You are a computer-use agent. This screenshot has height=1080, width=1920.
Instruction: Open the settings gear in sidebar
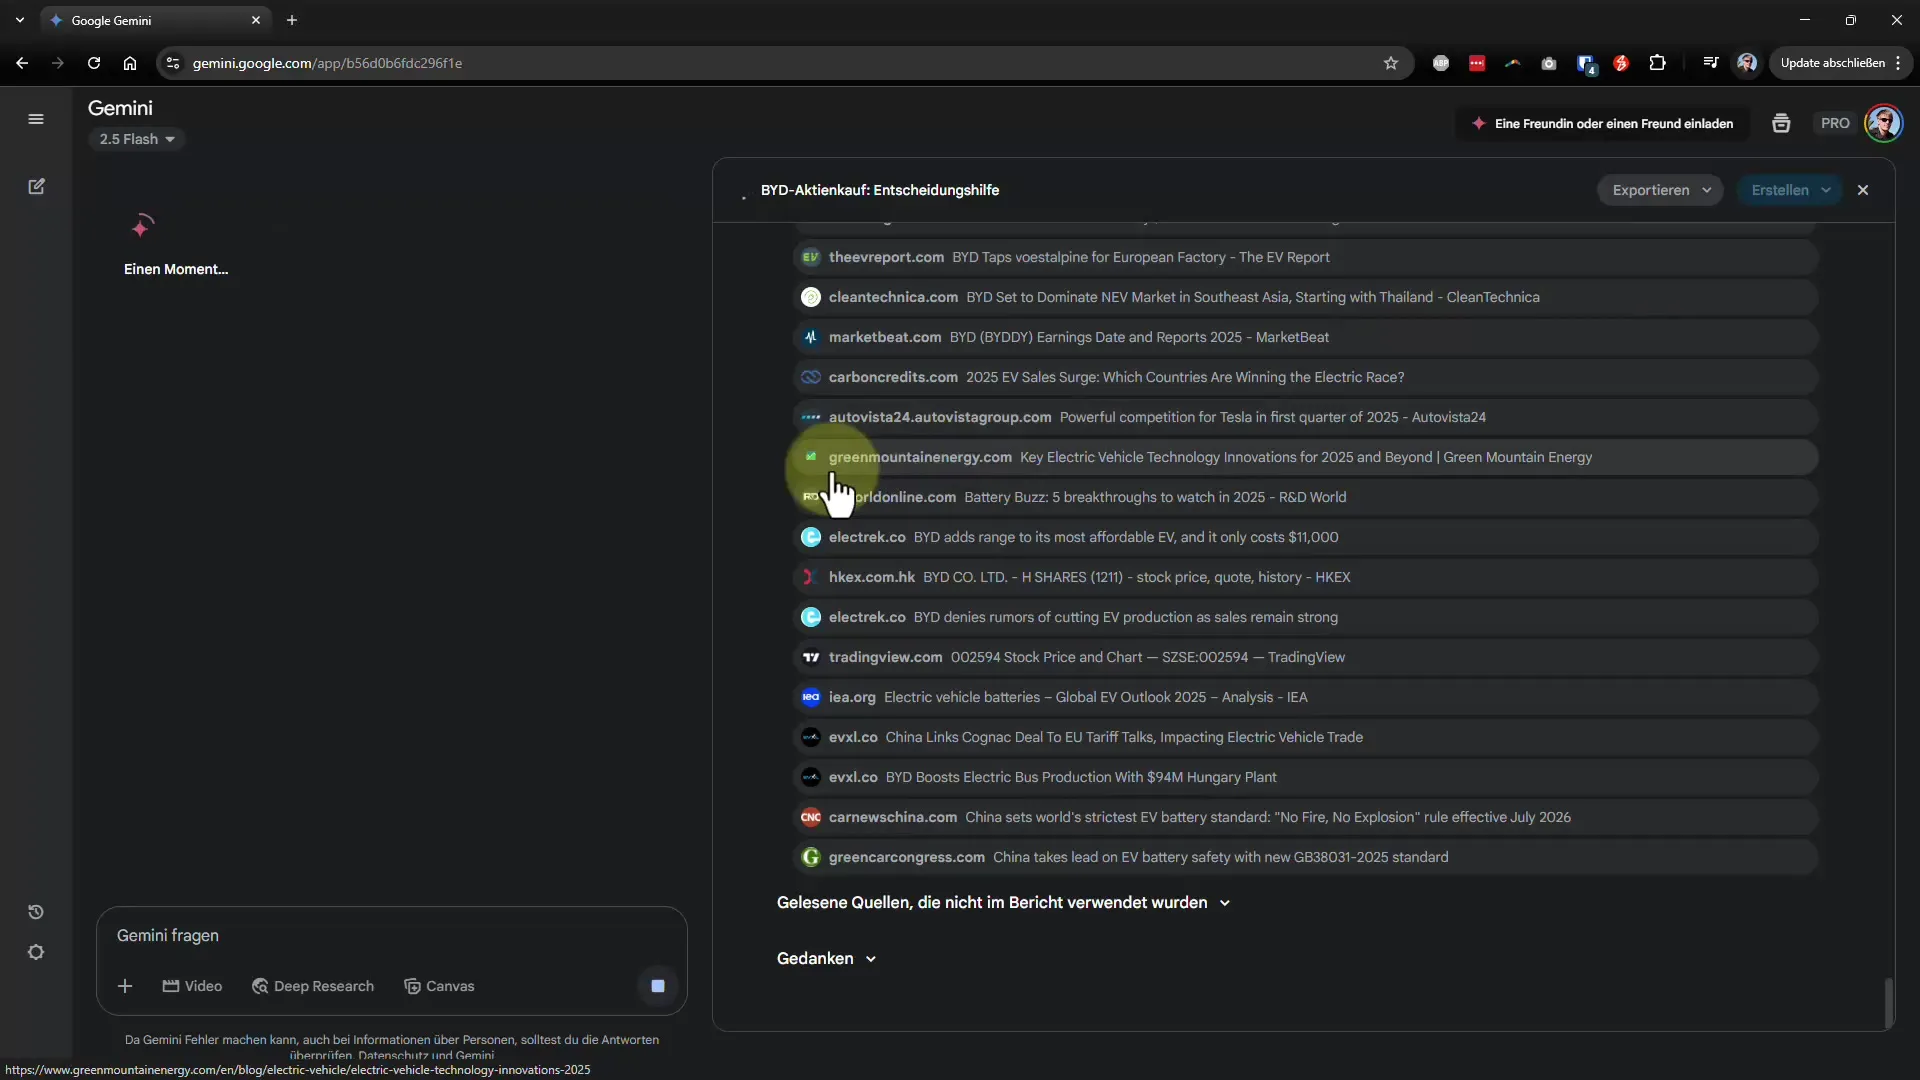click(36, 952)
